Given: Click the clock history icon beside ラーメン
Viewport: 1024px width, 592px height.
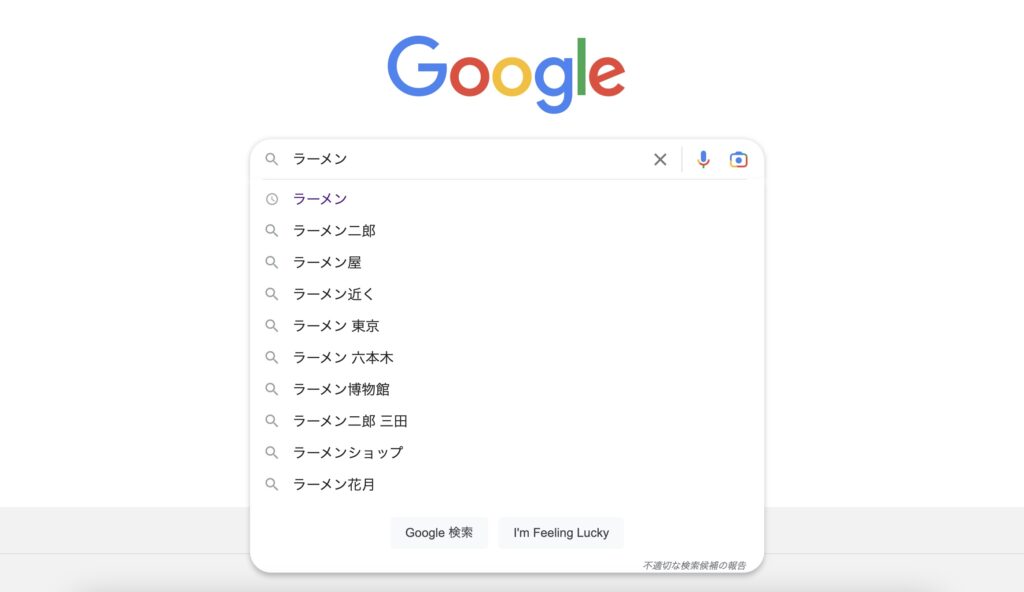Looking at the screenshot, I should 272,199.
